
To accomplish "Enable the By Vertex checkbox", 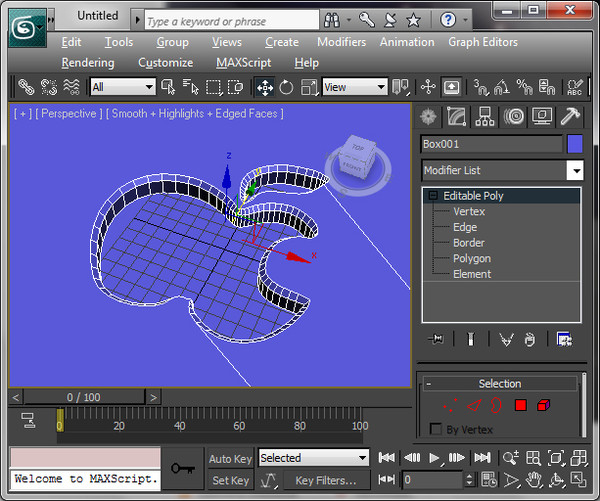I will (x=435, y=429).
